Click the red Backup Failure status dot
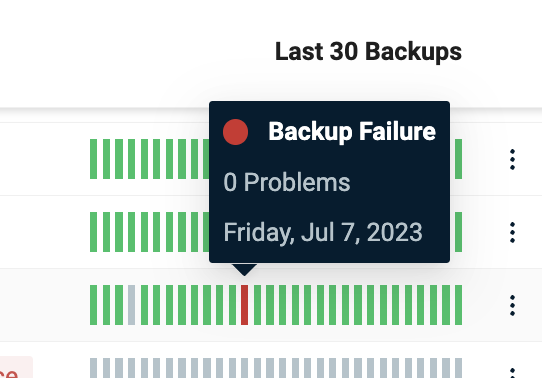 pyautogui.click(x=235, y=132)
